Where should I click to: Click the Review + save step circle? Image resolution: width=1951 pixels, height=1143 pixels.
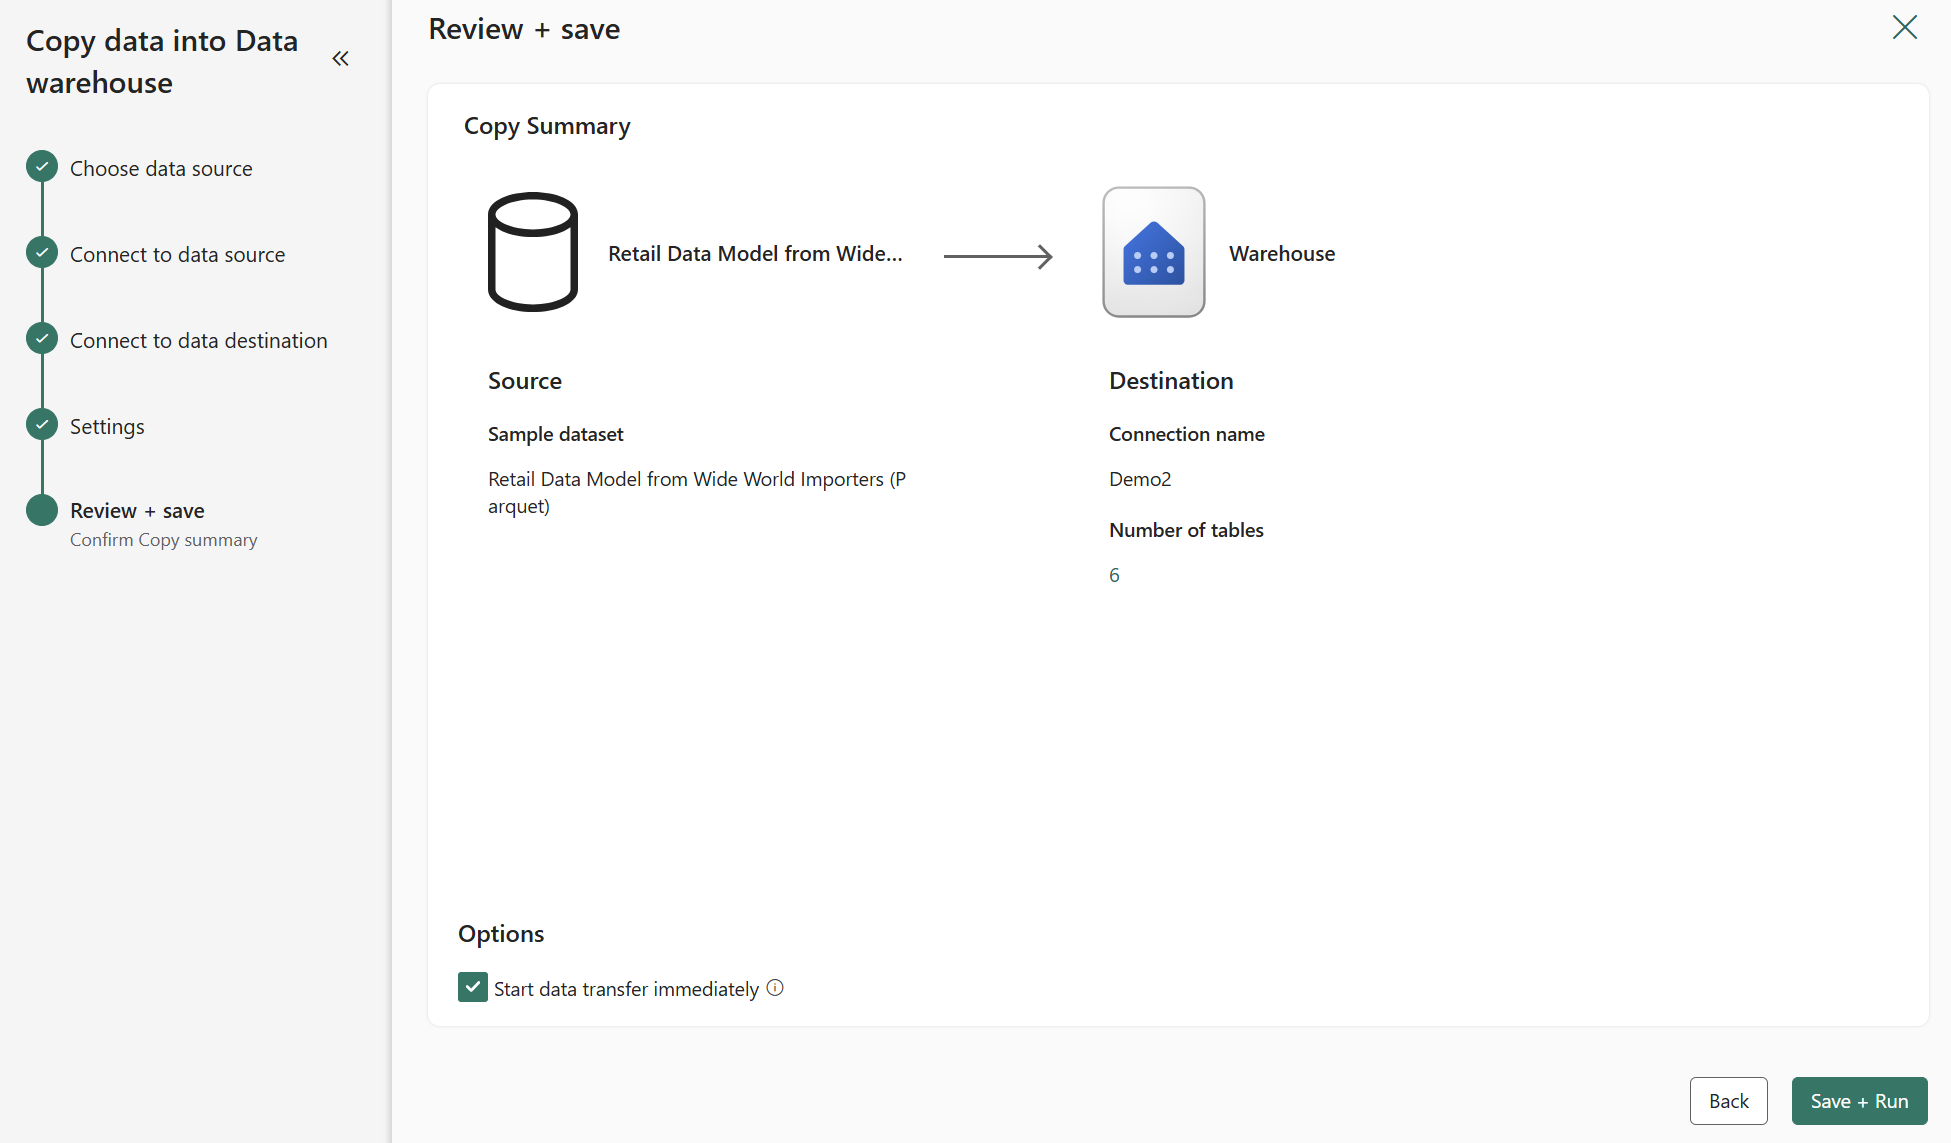point(41,509)
